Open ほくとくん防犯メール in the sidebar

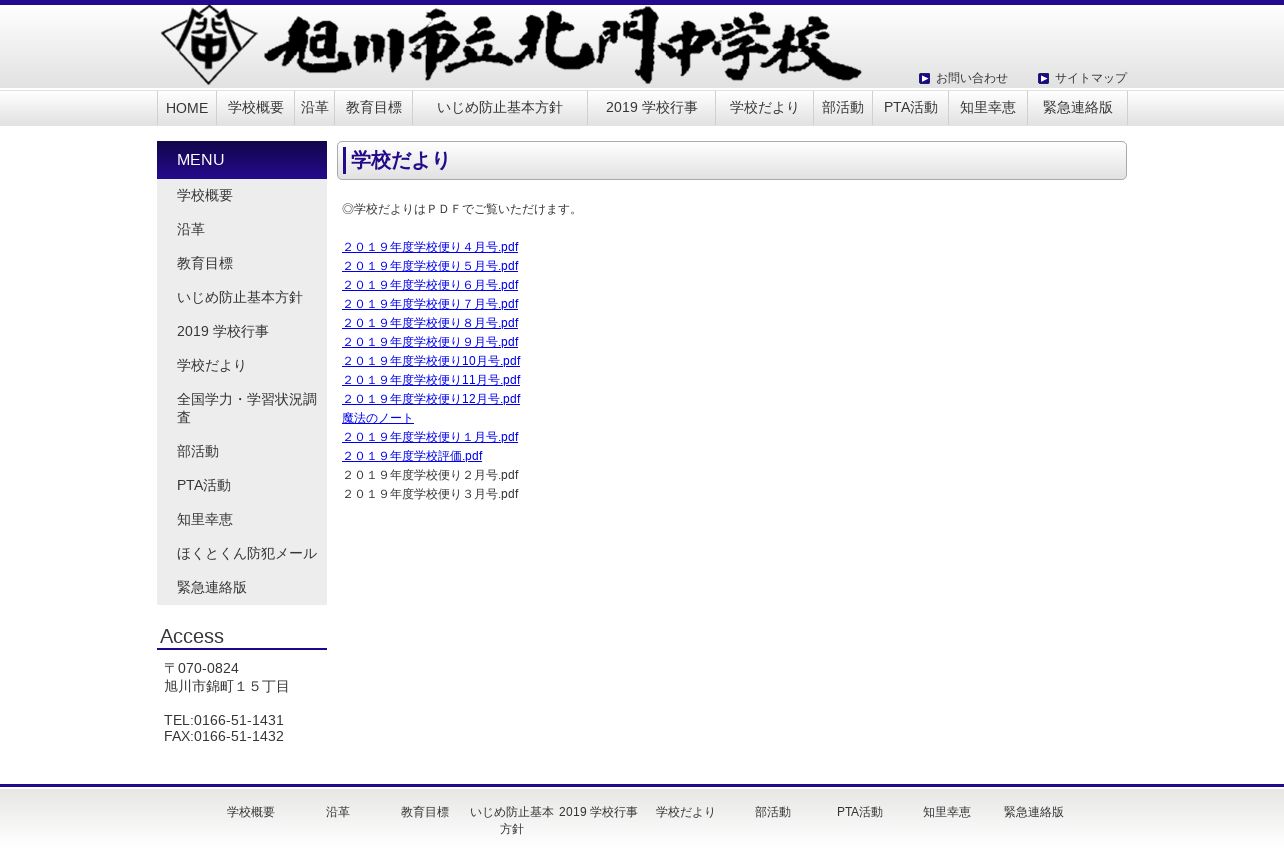pyautogui.click(x=242, y=554)
